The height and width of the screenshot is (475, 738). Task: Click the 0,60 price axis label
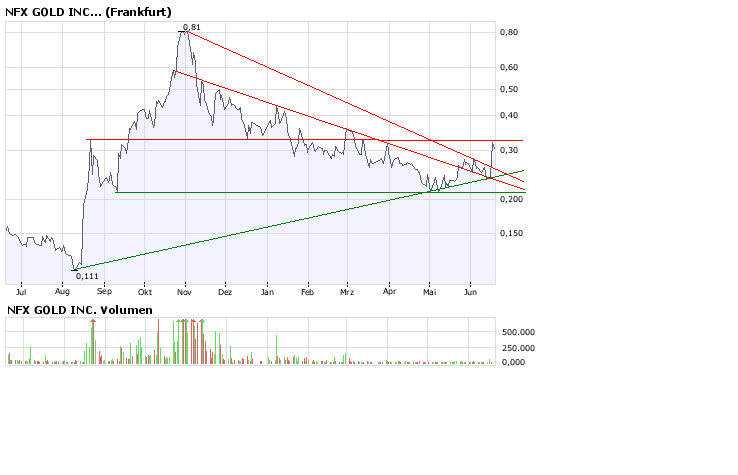click(509, 67)
